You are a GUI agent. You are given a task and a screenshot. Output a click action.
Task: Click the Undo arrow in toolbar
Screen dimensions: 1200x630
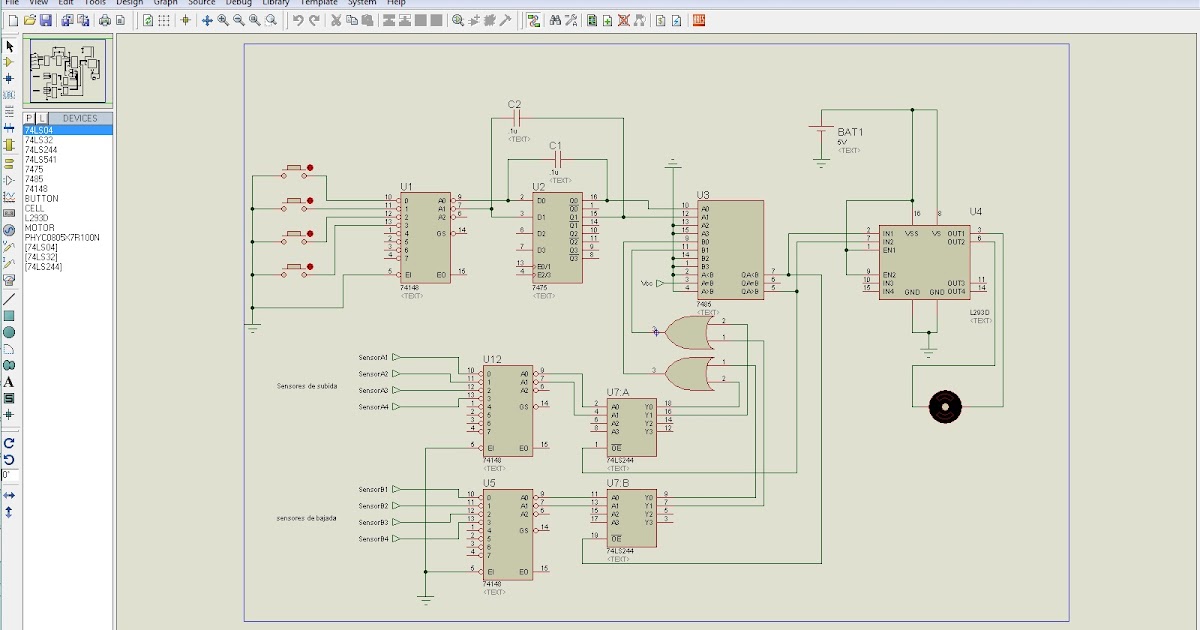click(x=298, y=20)
